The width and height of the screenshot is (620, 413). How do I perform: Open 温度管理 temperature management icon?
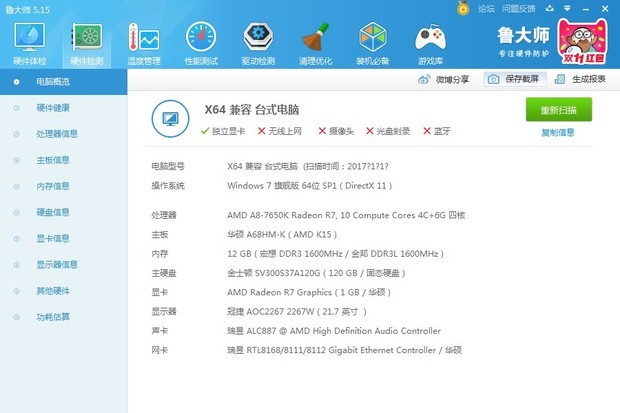click(144, 44)
